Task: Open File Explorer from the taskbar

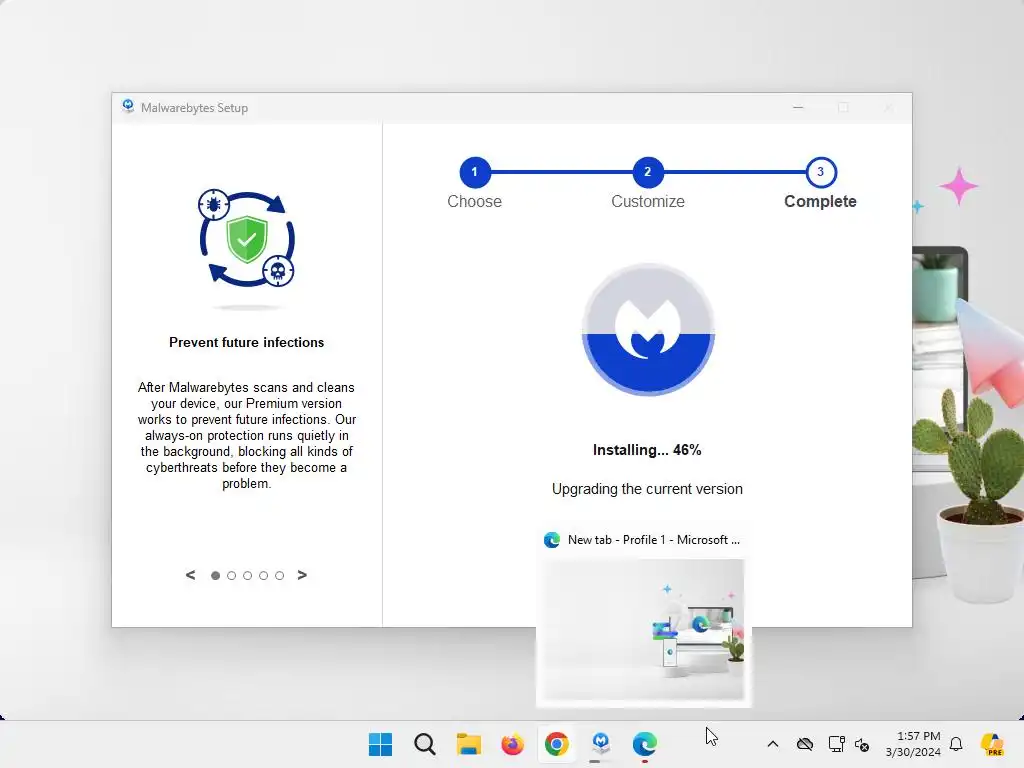Action: click(468, 744)
